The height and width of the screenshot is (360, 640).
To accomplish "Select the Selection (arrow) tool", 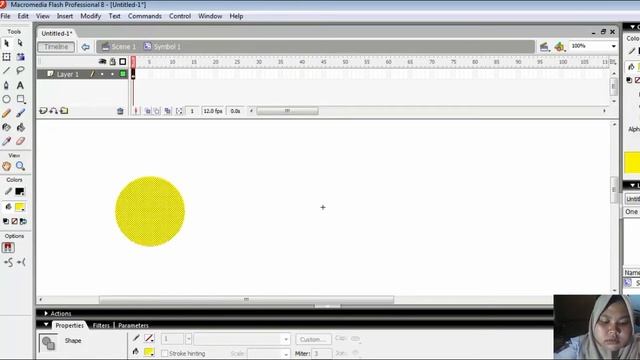I will [7, 43].
